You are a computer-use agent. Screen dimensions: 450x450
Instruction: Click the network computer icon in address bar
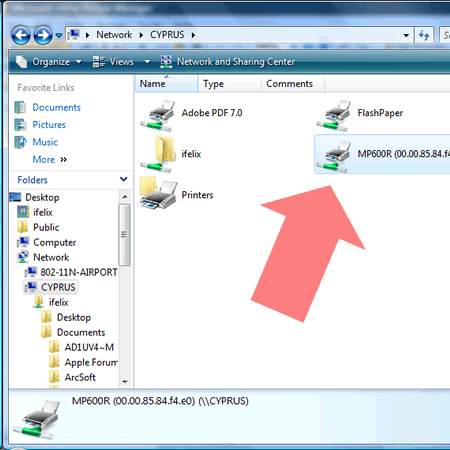[73, 34]
